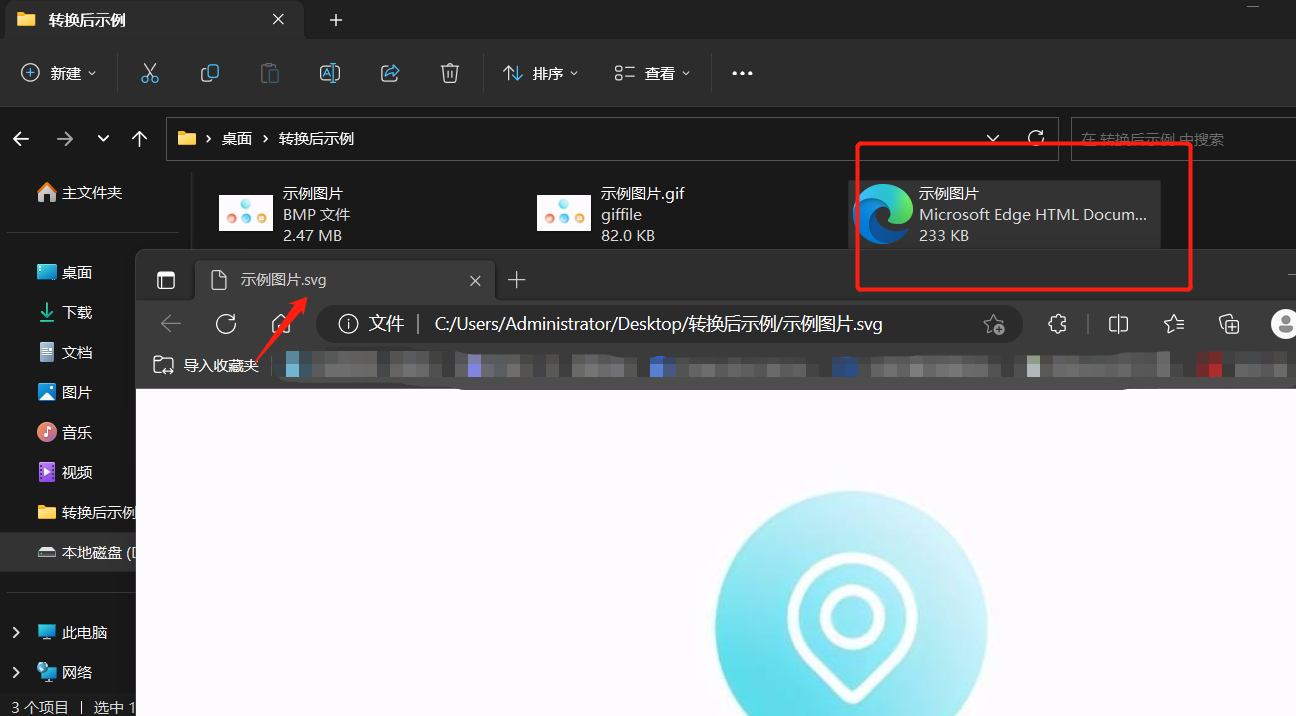Click the Paste icon in Explorer toolbar
1296x716 pixels.
click(x=269, y=72)
